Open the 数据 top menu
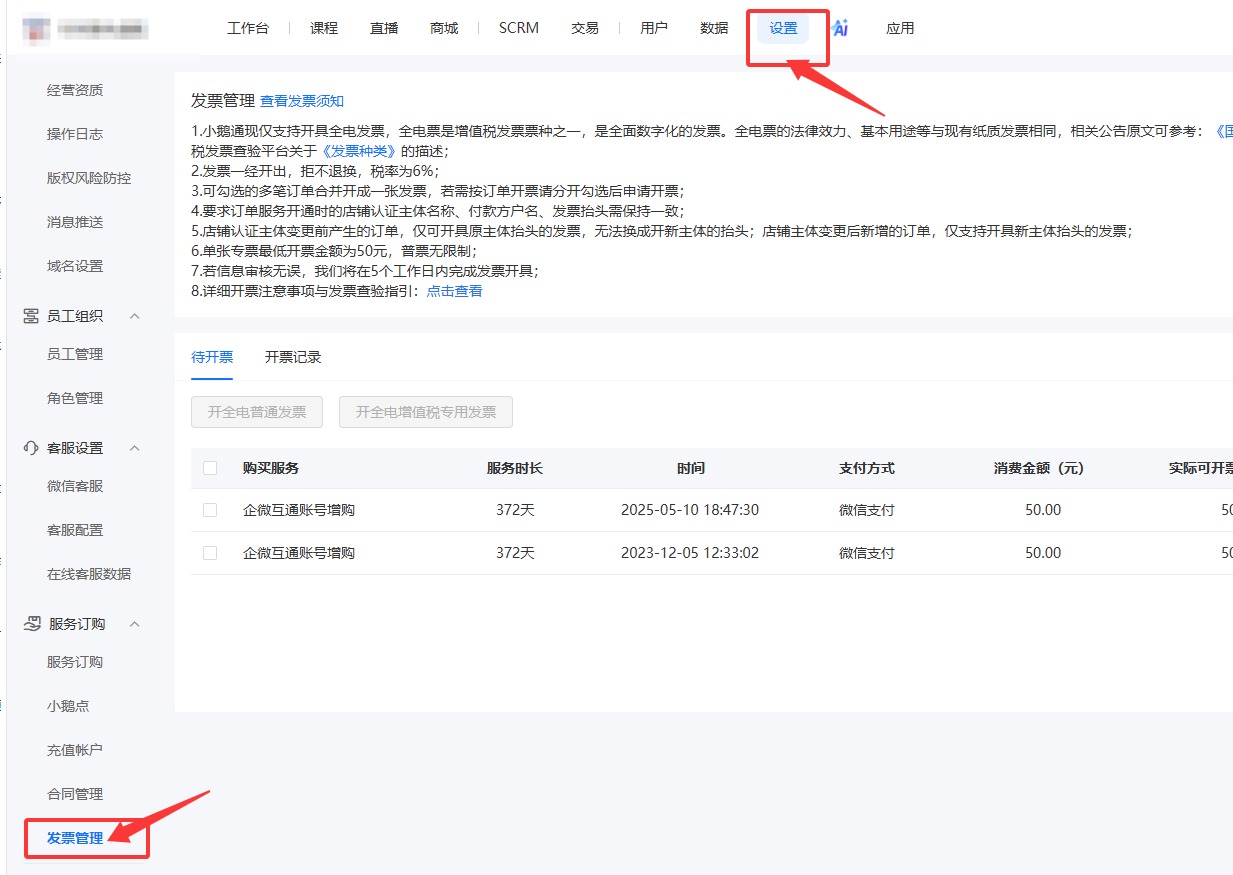Viewport: 1233px width, 875px height. click(x=714, y=28)
